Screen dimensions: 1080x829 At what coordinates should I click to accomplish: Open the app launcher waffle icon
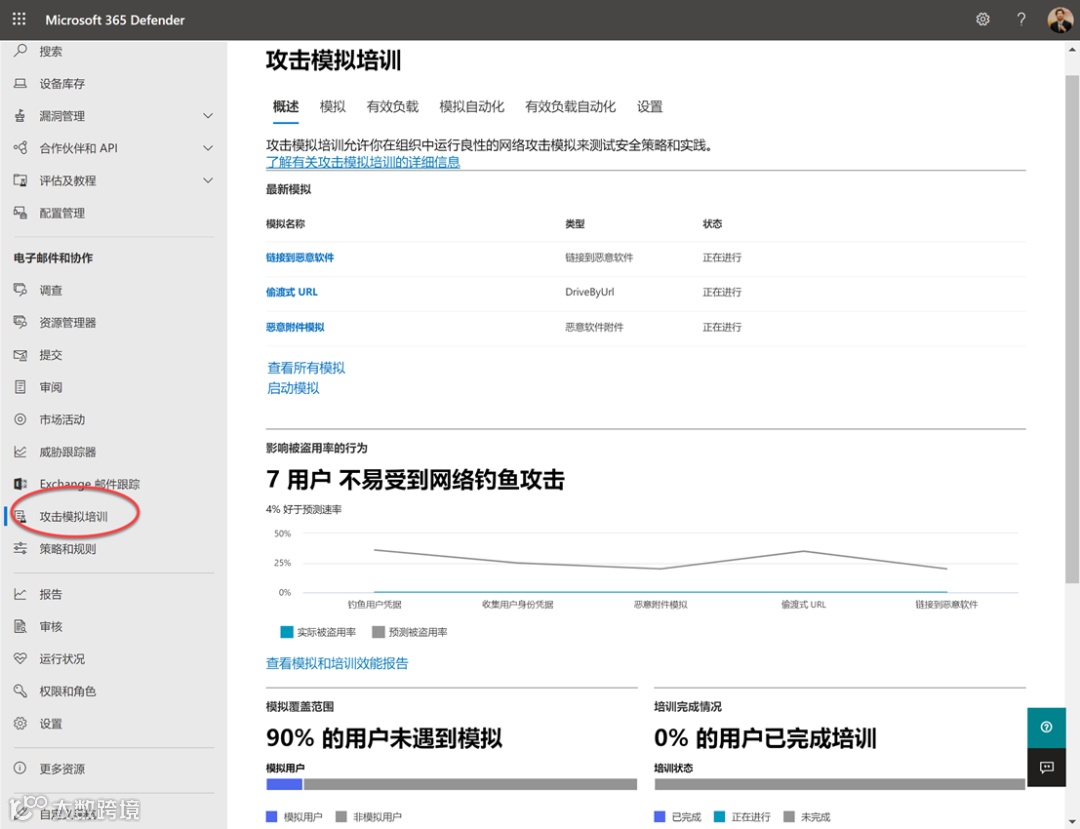19,19
